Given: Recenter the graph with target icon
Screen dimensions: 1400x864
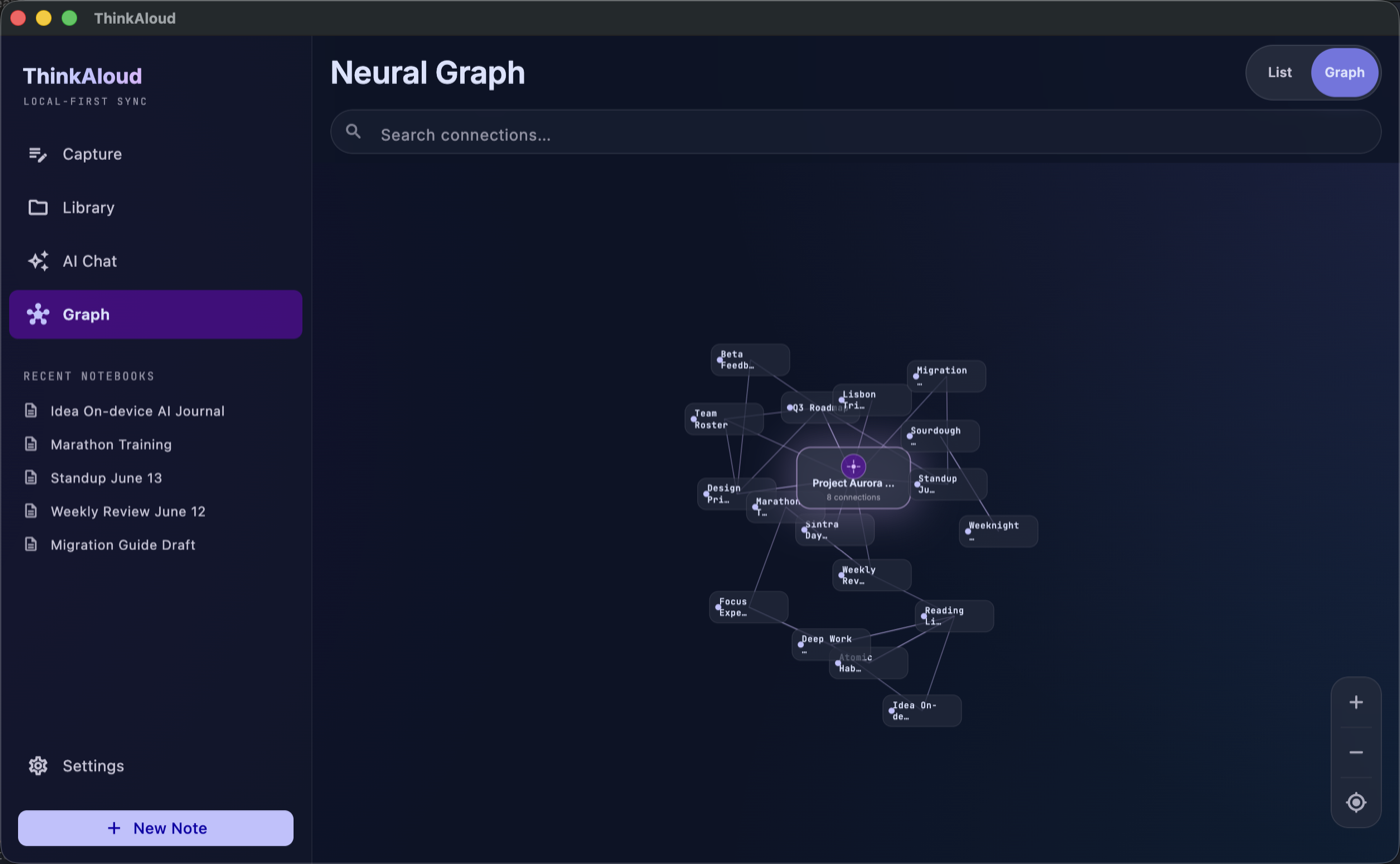Looking at the screenshot, I should pos(1356,802).
